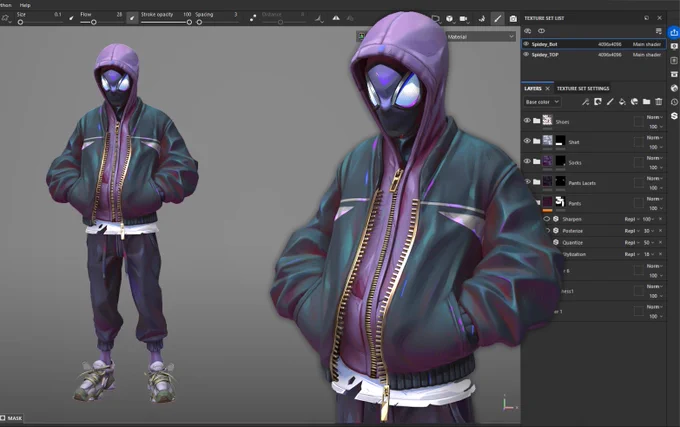Add a paint layer with brush icon
Screen dimensions: 680x427
[x=610, y=102]
